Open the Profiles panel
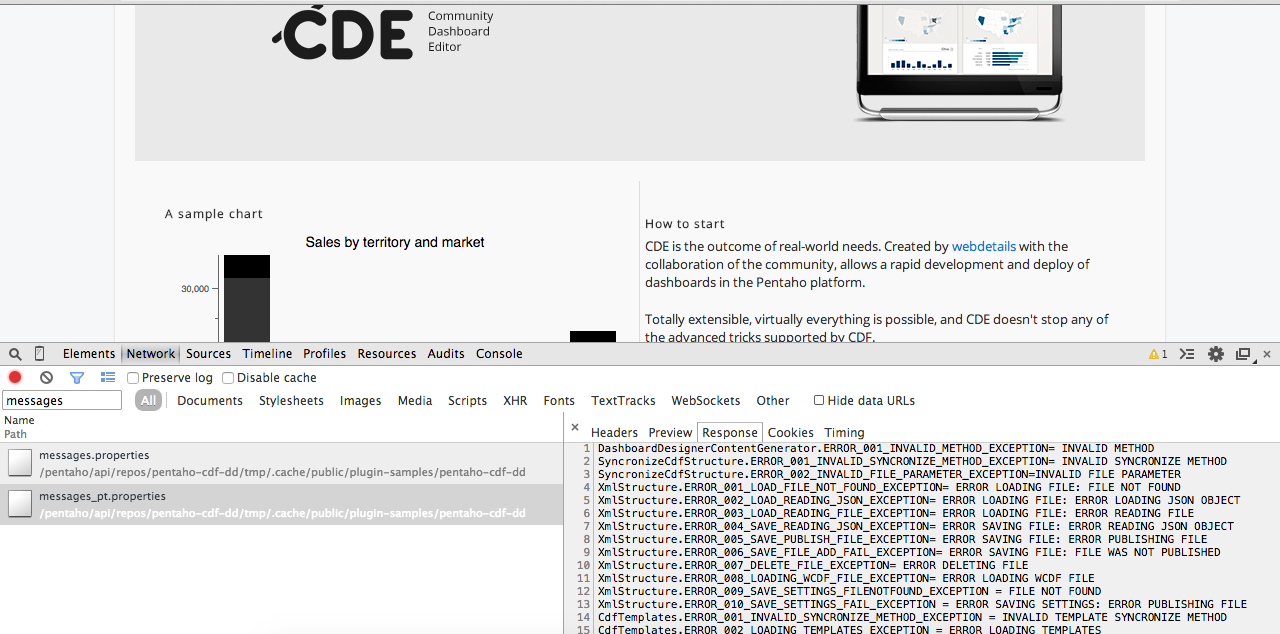 (325, 354)
